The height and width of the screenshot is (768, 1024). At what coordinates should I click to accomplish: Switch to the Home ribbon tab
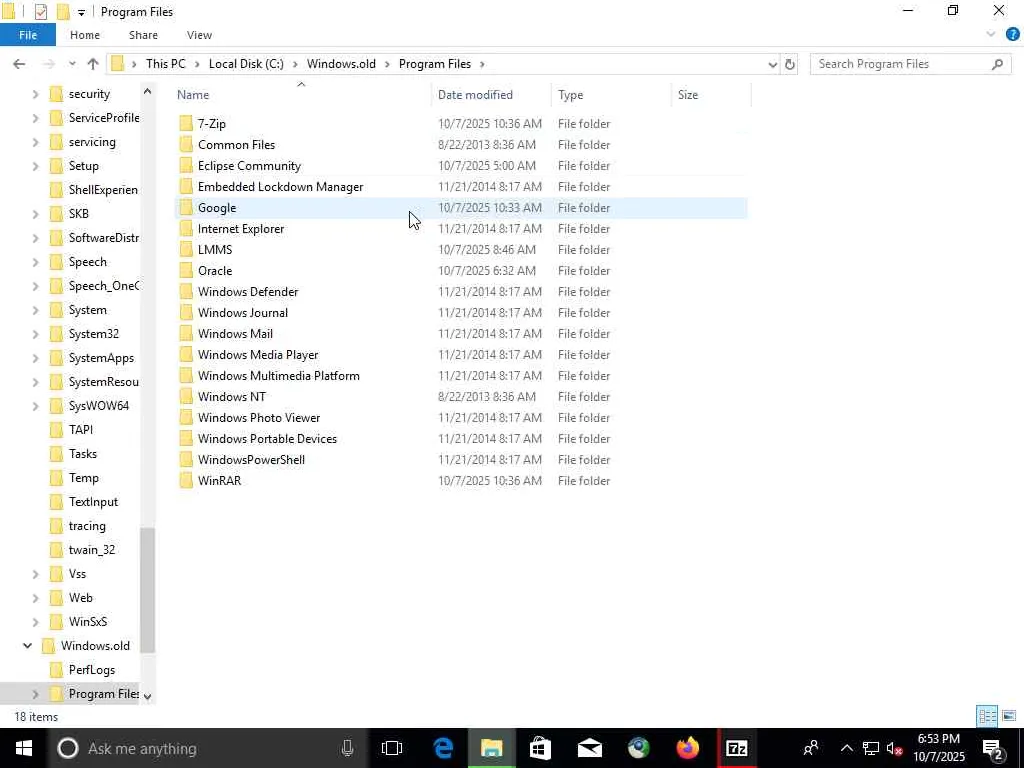coord(85,35)
